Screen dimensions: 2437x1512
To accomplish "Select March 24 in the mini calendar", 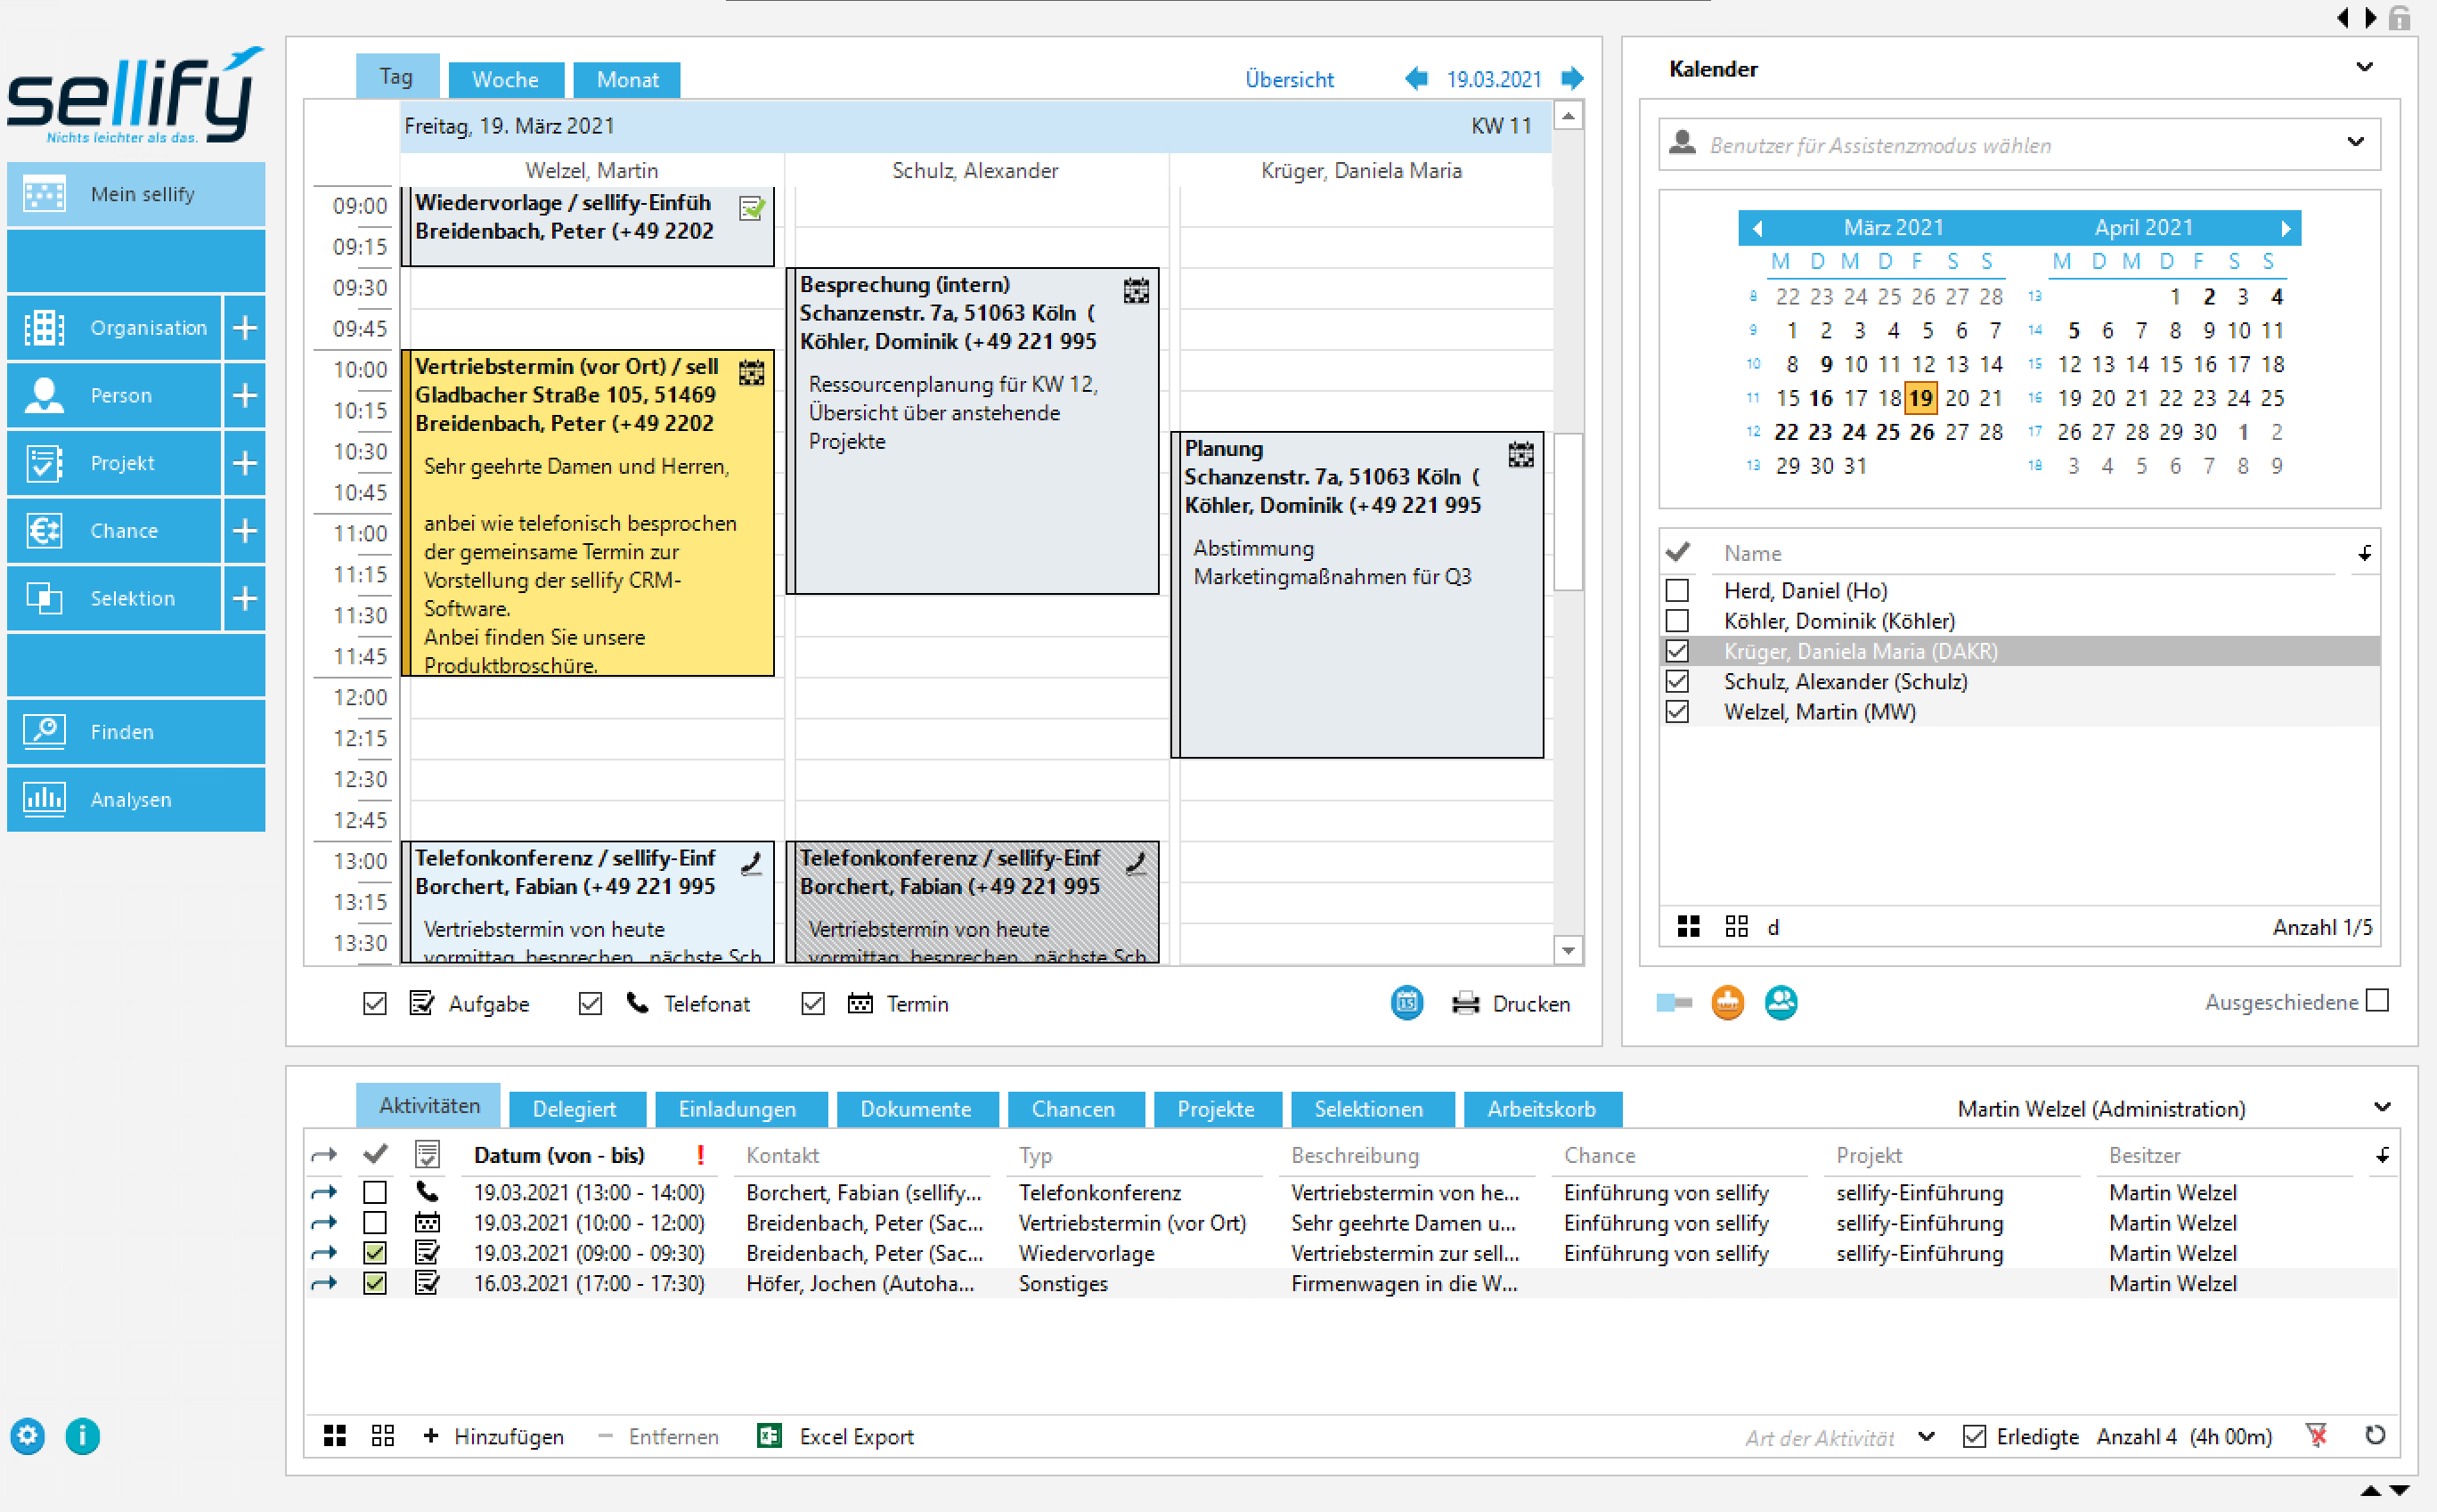I will pyautogui.click(x=1854, y=432).
